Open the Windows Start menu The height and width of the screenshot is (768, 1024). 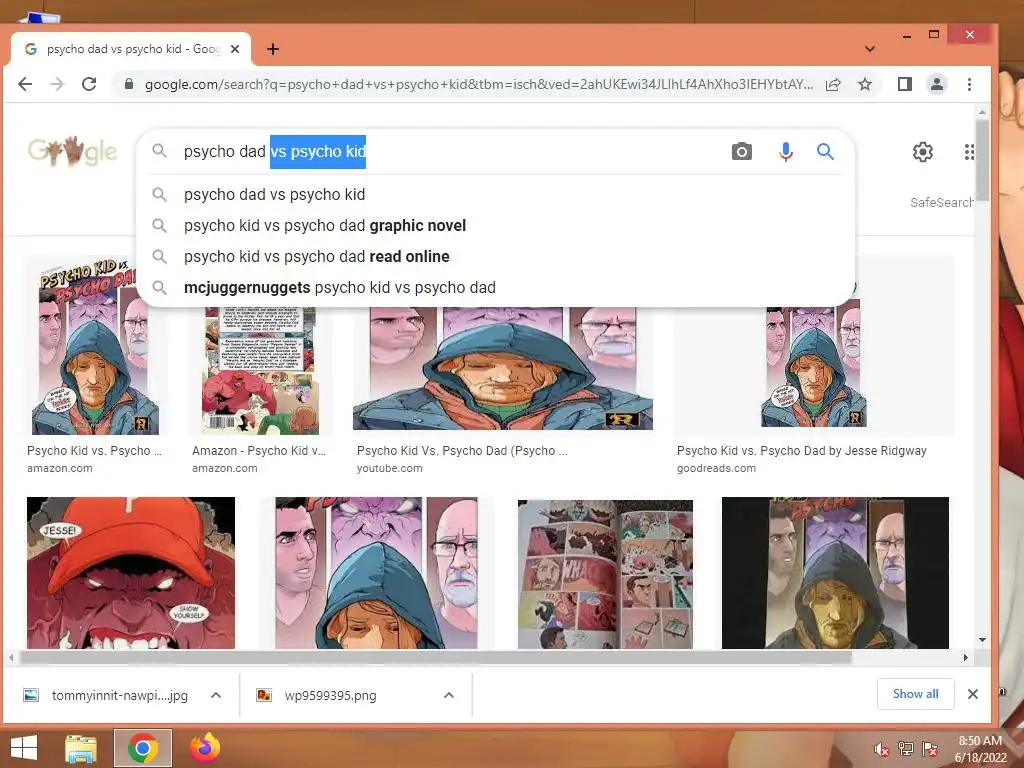click(x=24, y=748)
